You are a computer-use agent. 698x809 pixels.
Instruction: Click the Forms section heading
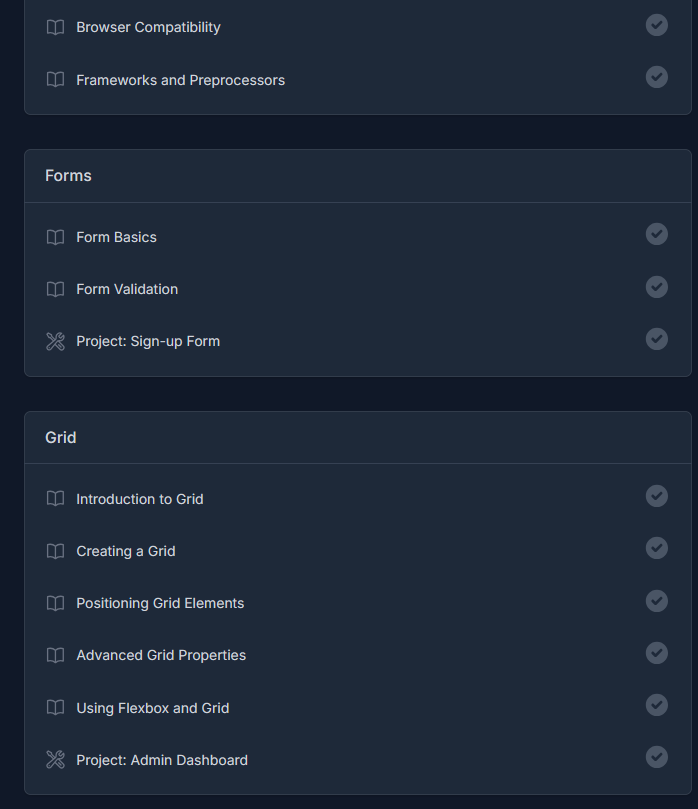click(68, 176)
